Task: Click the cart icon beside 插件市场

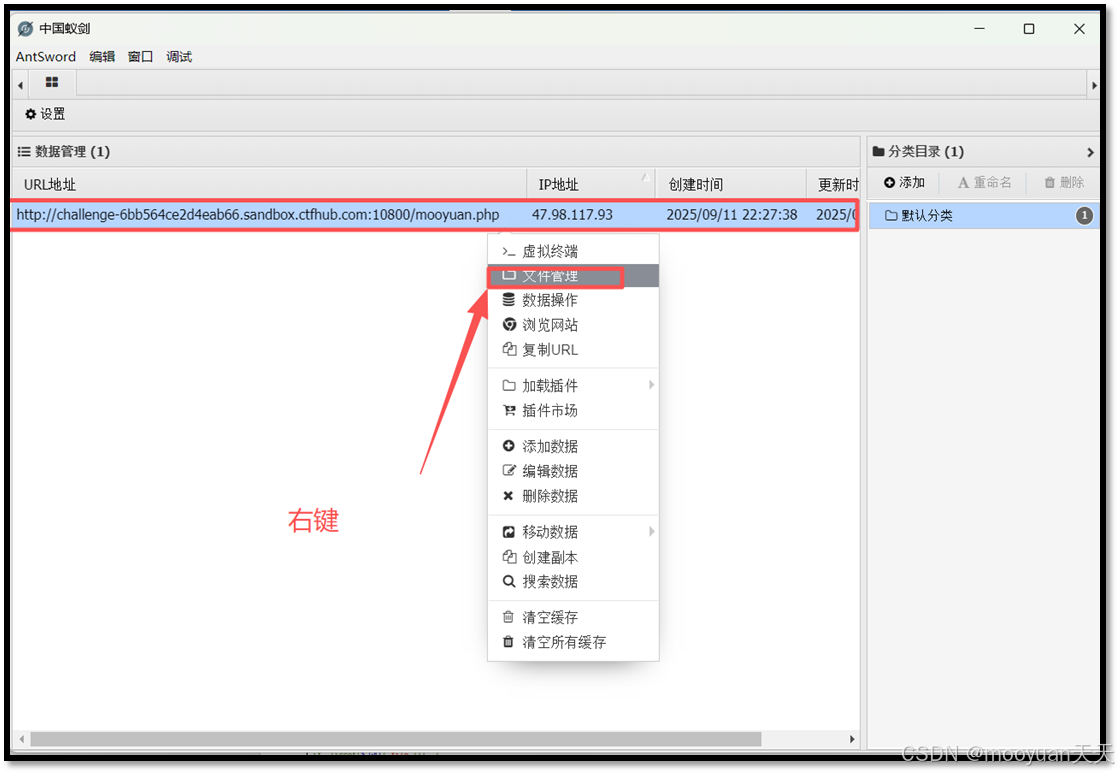Action: [509, 411]
